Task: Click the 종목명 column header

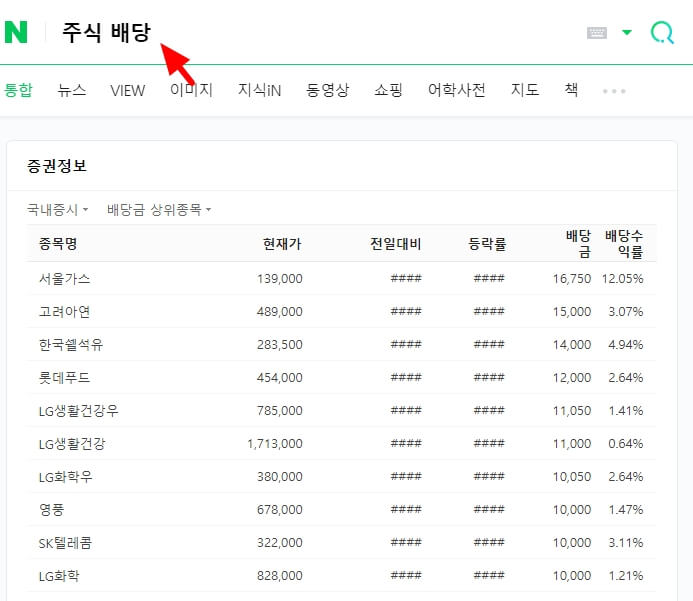Action: click(58, 243)
